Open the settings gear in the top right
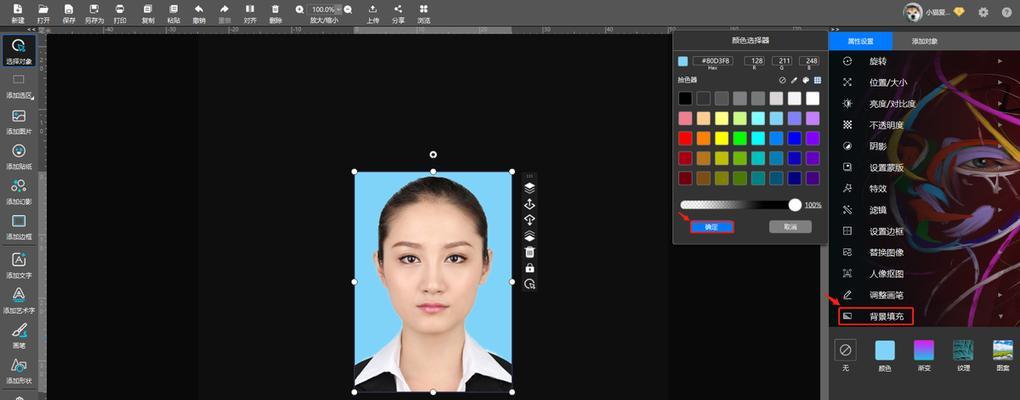 coord(983,12)
